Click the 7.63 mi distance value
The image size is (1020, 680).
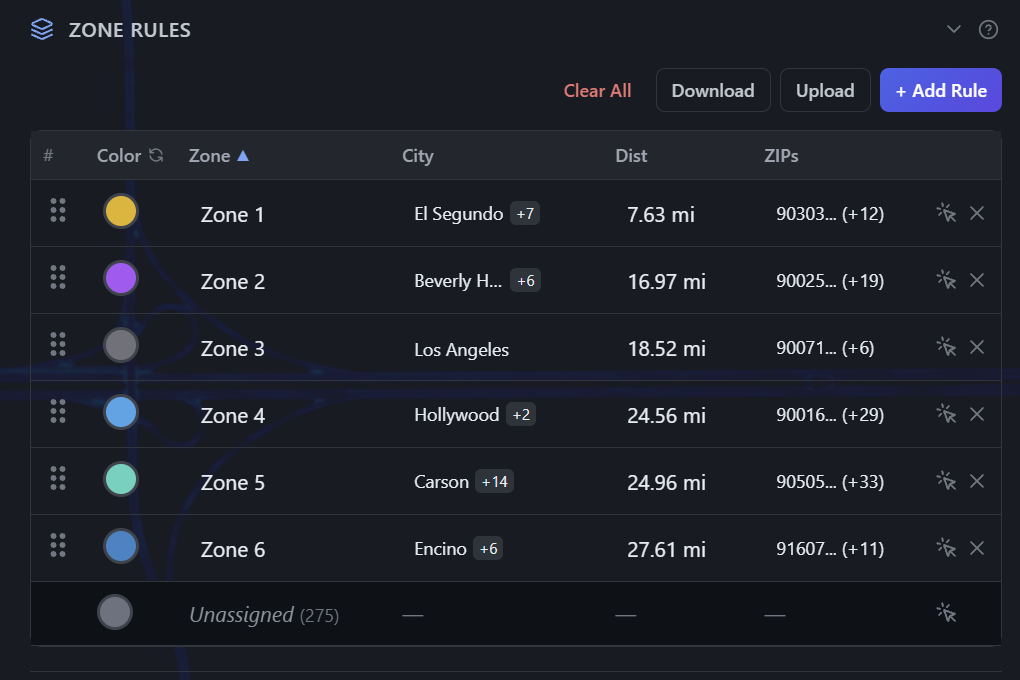(x=661, y=215)
